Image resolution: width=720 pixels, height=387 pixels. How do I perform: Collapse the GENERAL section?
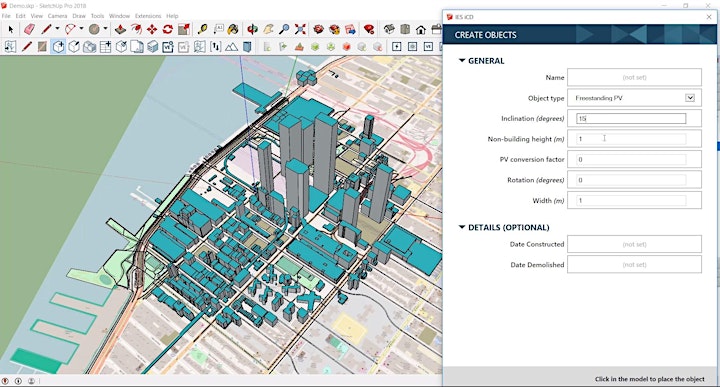[x=462, y=61]
